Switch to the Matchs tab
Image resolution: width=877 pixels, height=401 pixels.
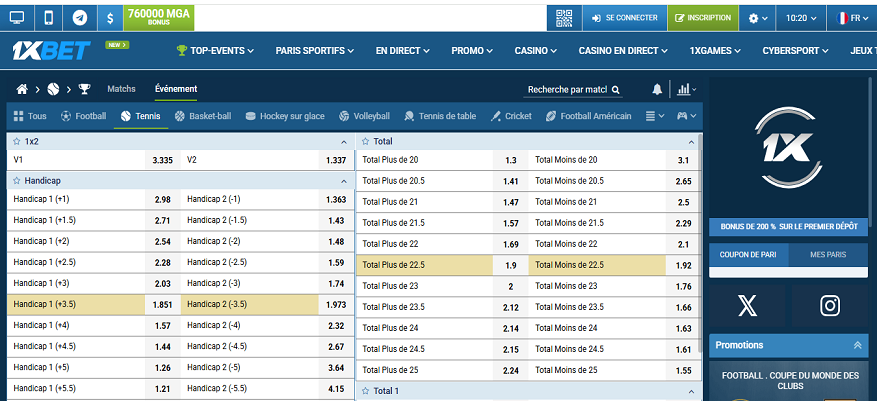121,89
